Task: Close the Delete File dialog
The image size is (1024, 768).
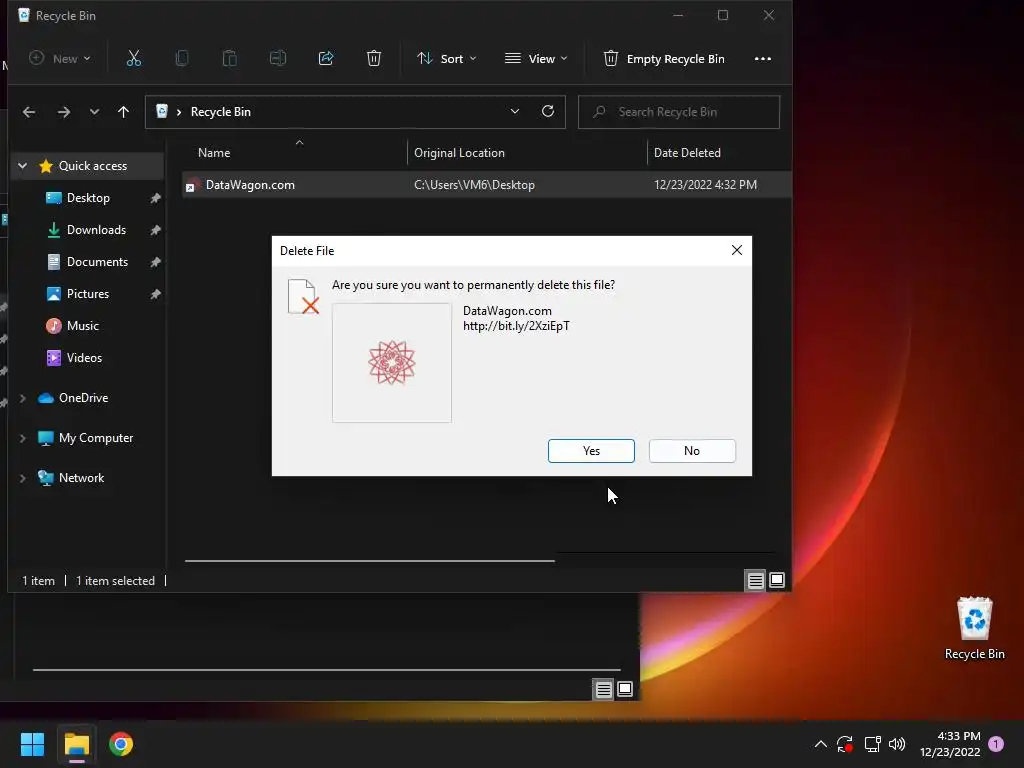Action: click(x=737, y=250)
